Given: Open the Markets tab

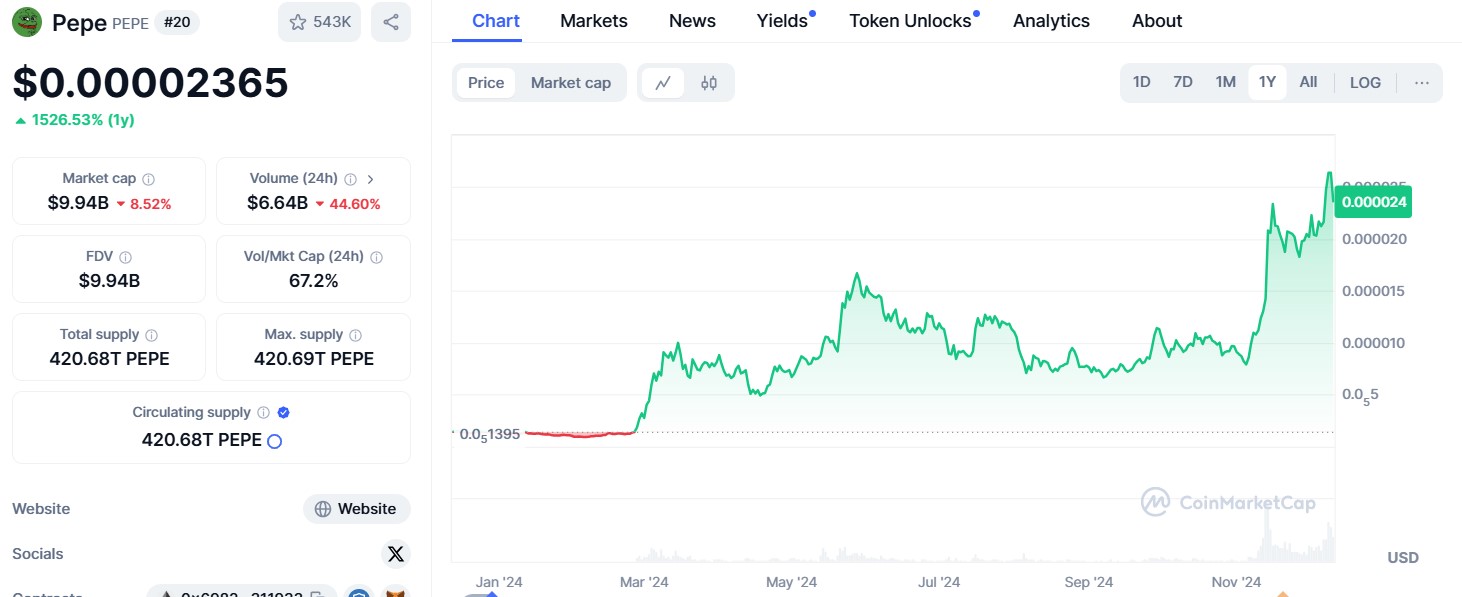Looking at the screenshot, I should click(594, 21).
